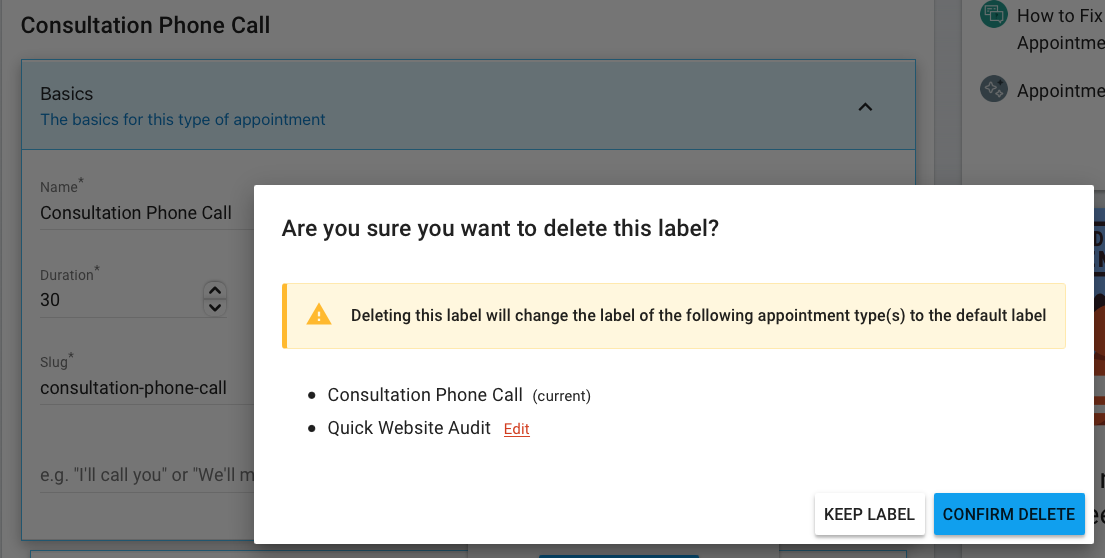
Task: Click the yellow warning banner message
Action: pos(698,316)
